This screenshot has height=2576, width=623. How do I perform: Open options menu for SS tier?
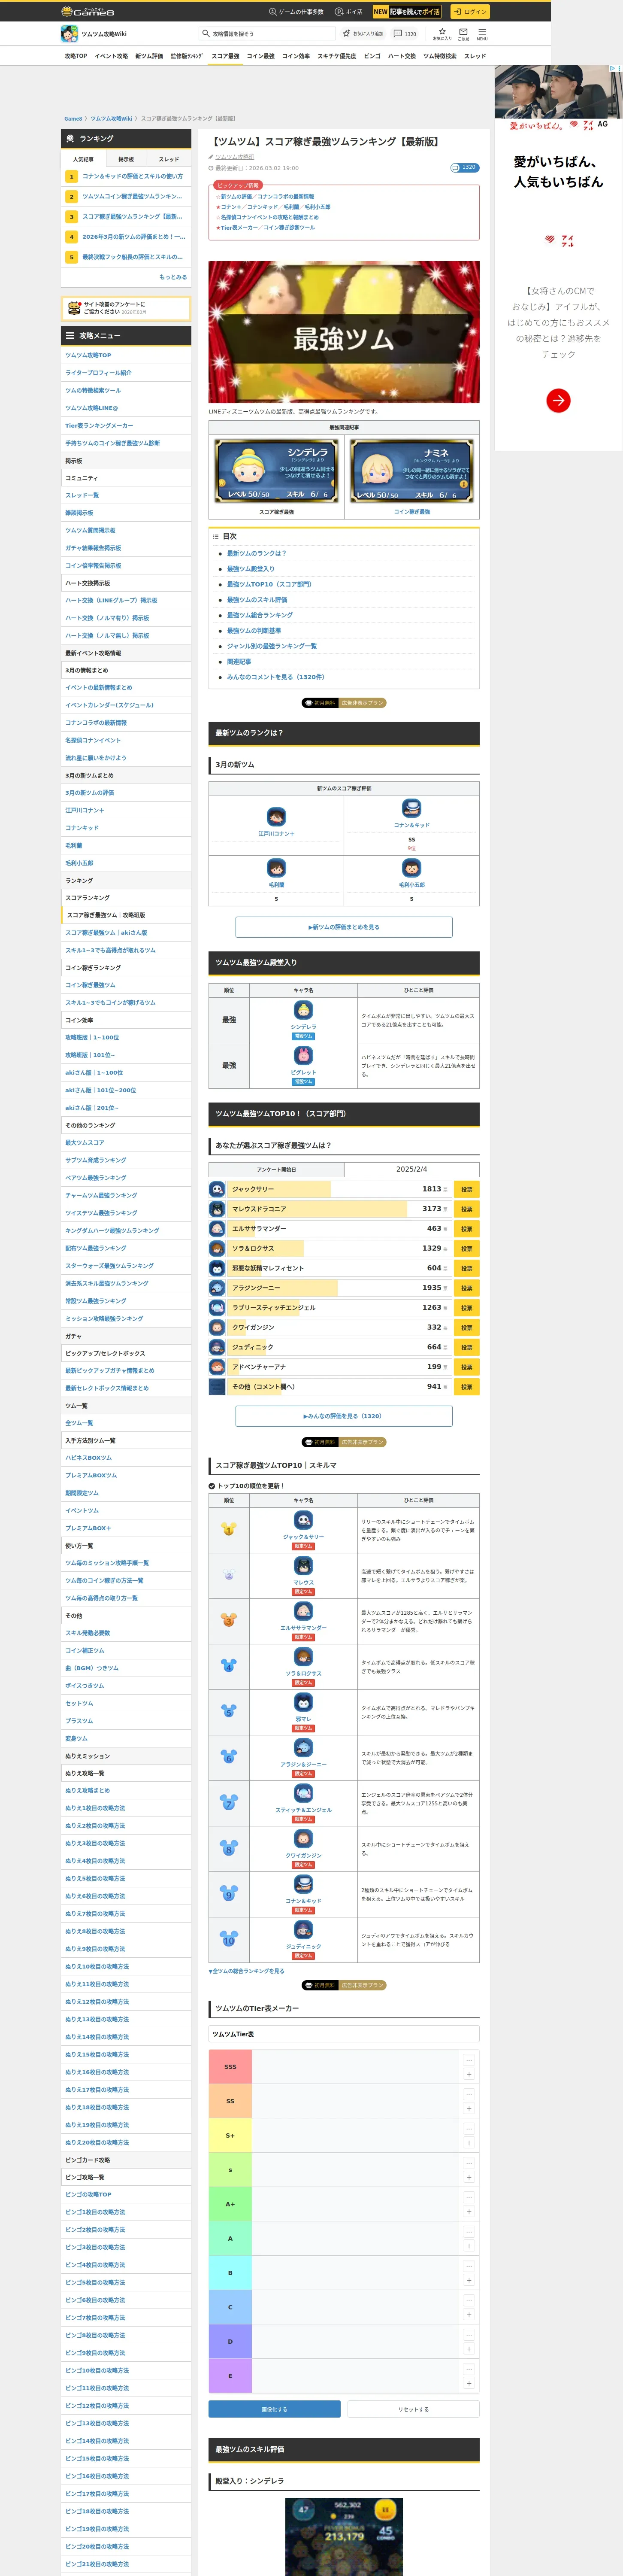(469, 2094)
